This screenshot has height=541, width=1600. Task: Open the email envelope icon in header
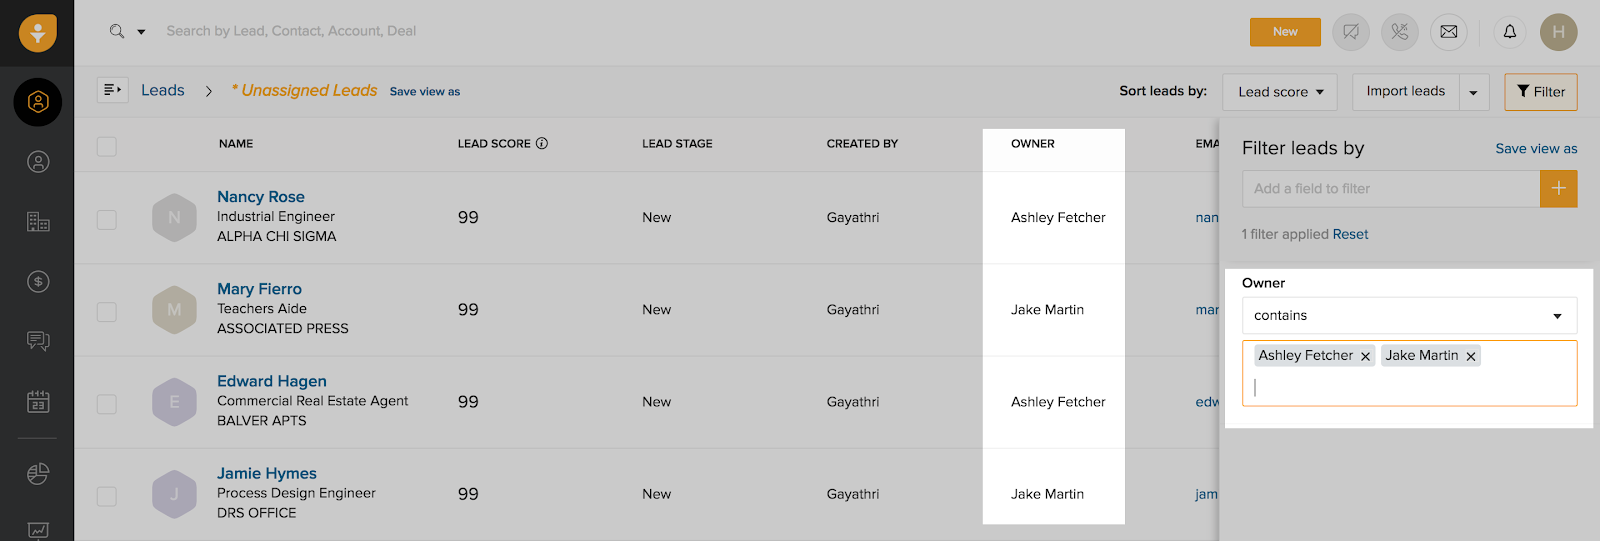pyautogui.click(x=1449, y=32)
